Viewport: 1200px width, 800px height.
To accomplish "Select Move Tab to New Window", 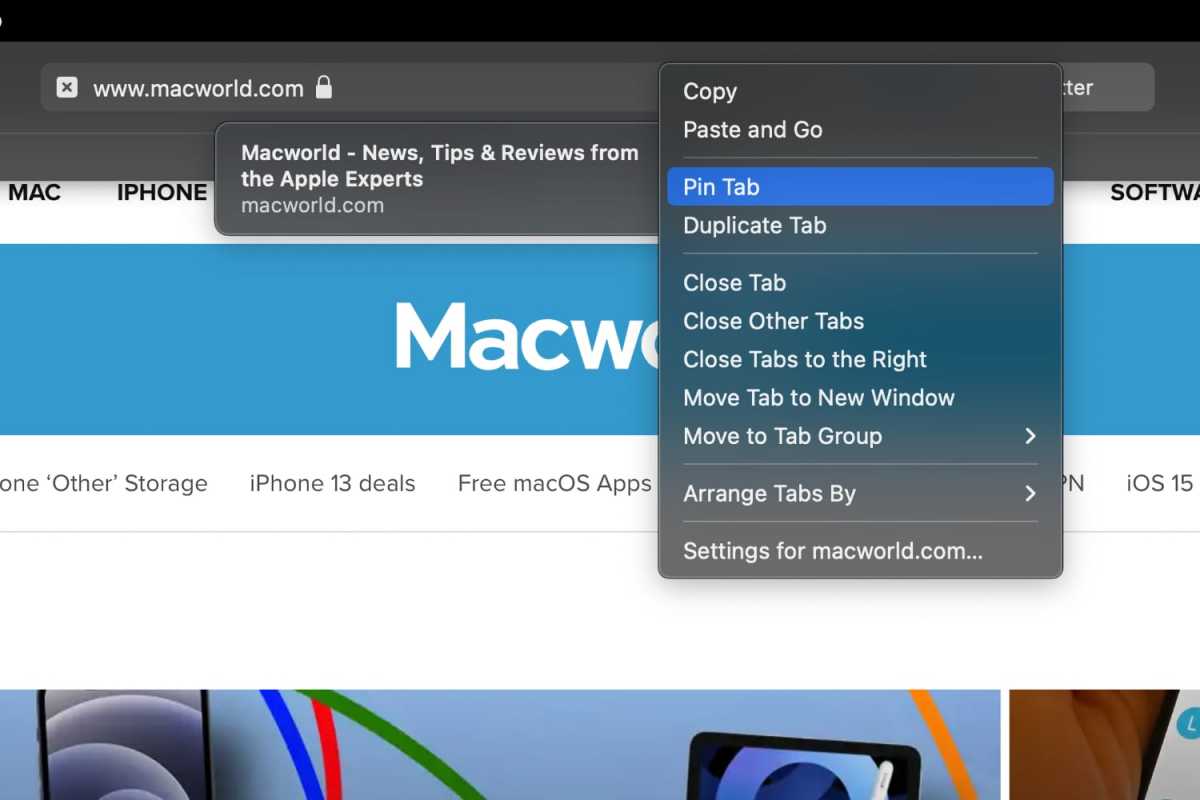I will tap(860, 397).
